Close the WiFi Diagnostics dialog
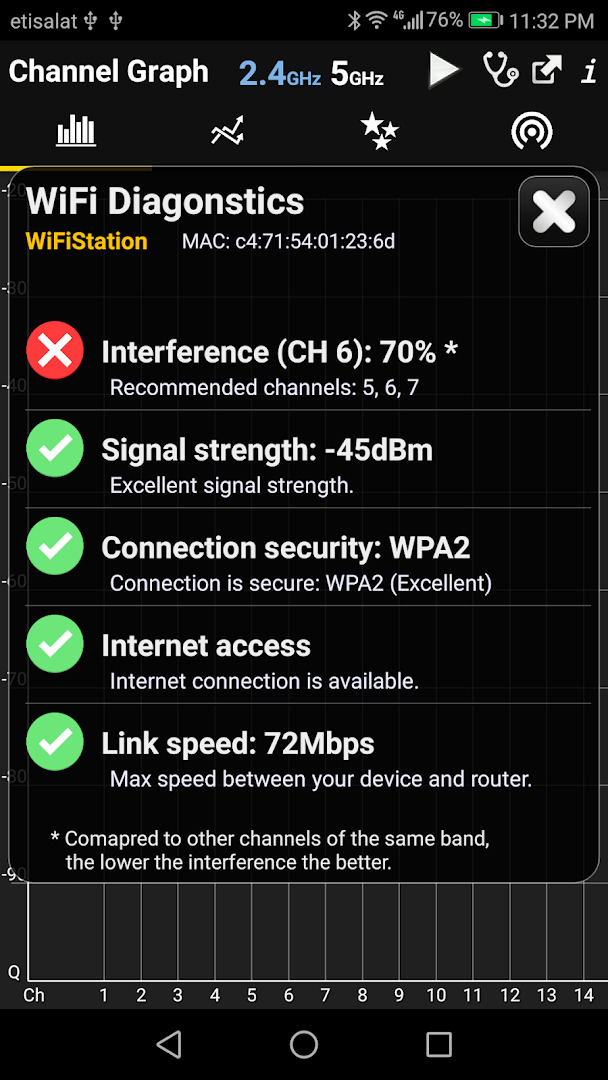This screenshot has height=1080, width=608. click(x=554, y=211)
